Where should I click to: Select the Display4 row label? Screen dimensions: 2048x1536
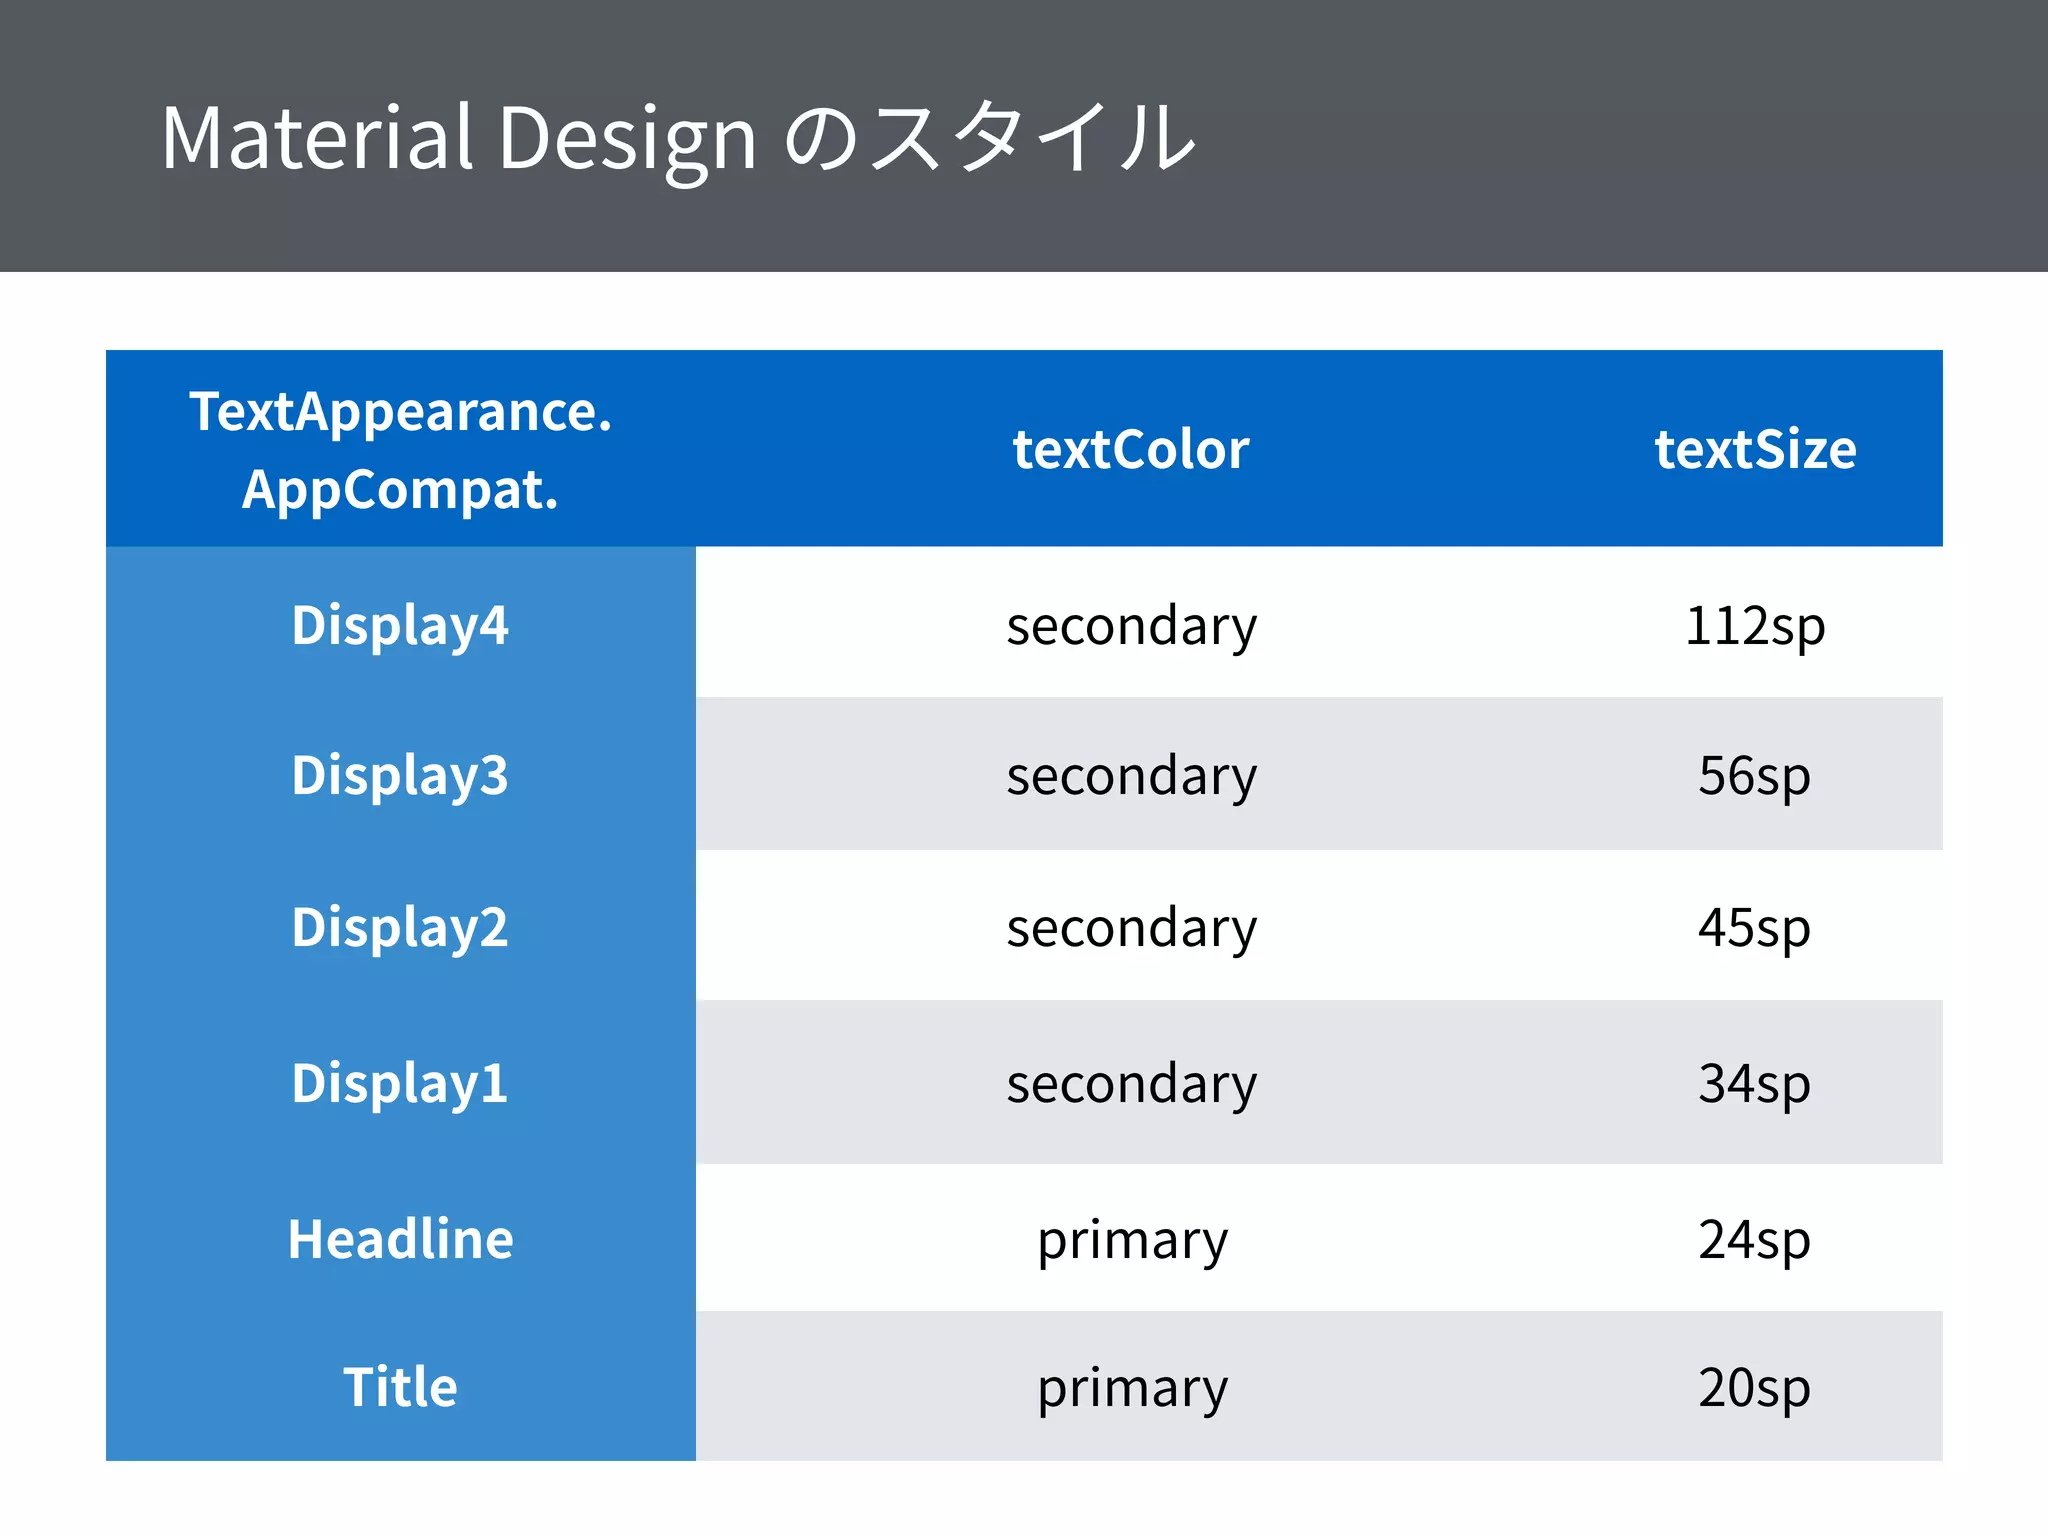pos(400,625)
